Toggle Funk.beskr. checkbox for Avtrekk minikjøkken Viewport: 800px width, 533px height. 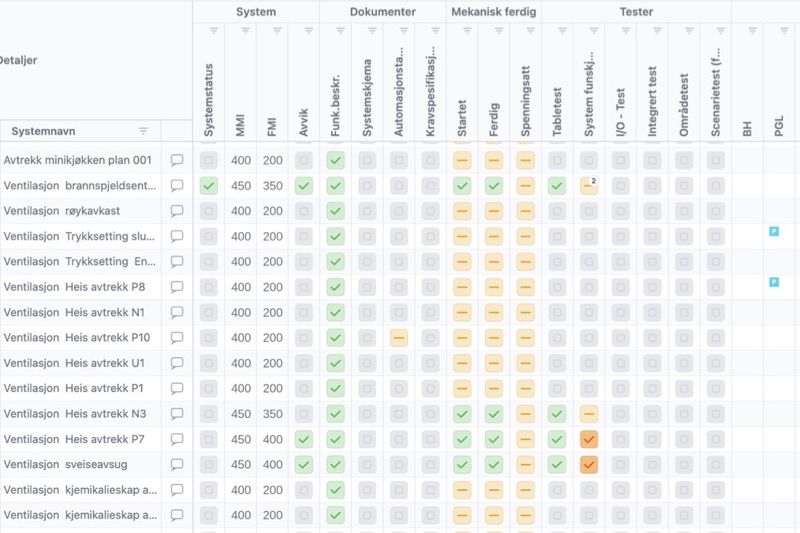click(x=335, y=160)
